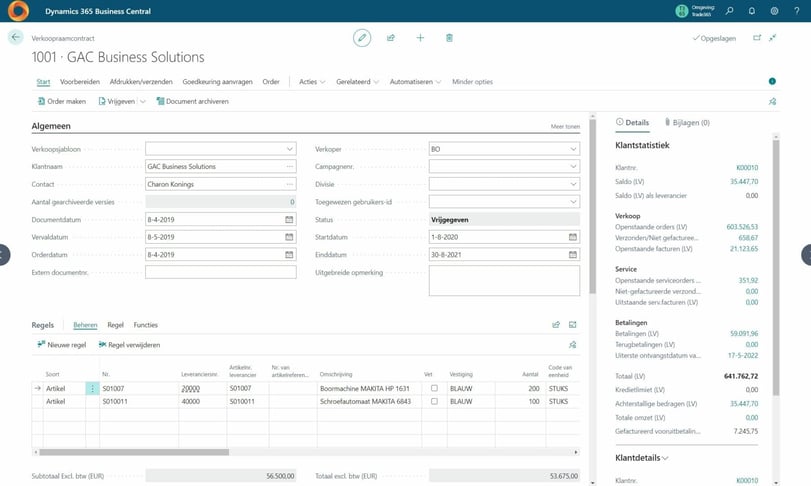Open Startdatum calendar picker
Image resolution: width=811 pixels, height=486 pixels.
573,237
